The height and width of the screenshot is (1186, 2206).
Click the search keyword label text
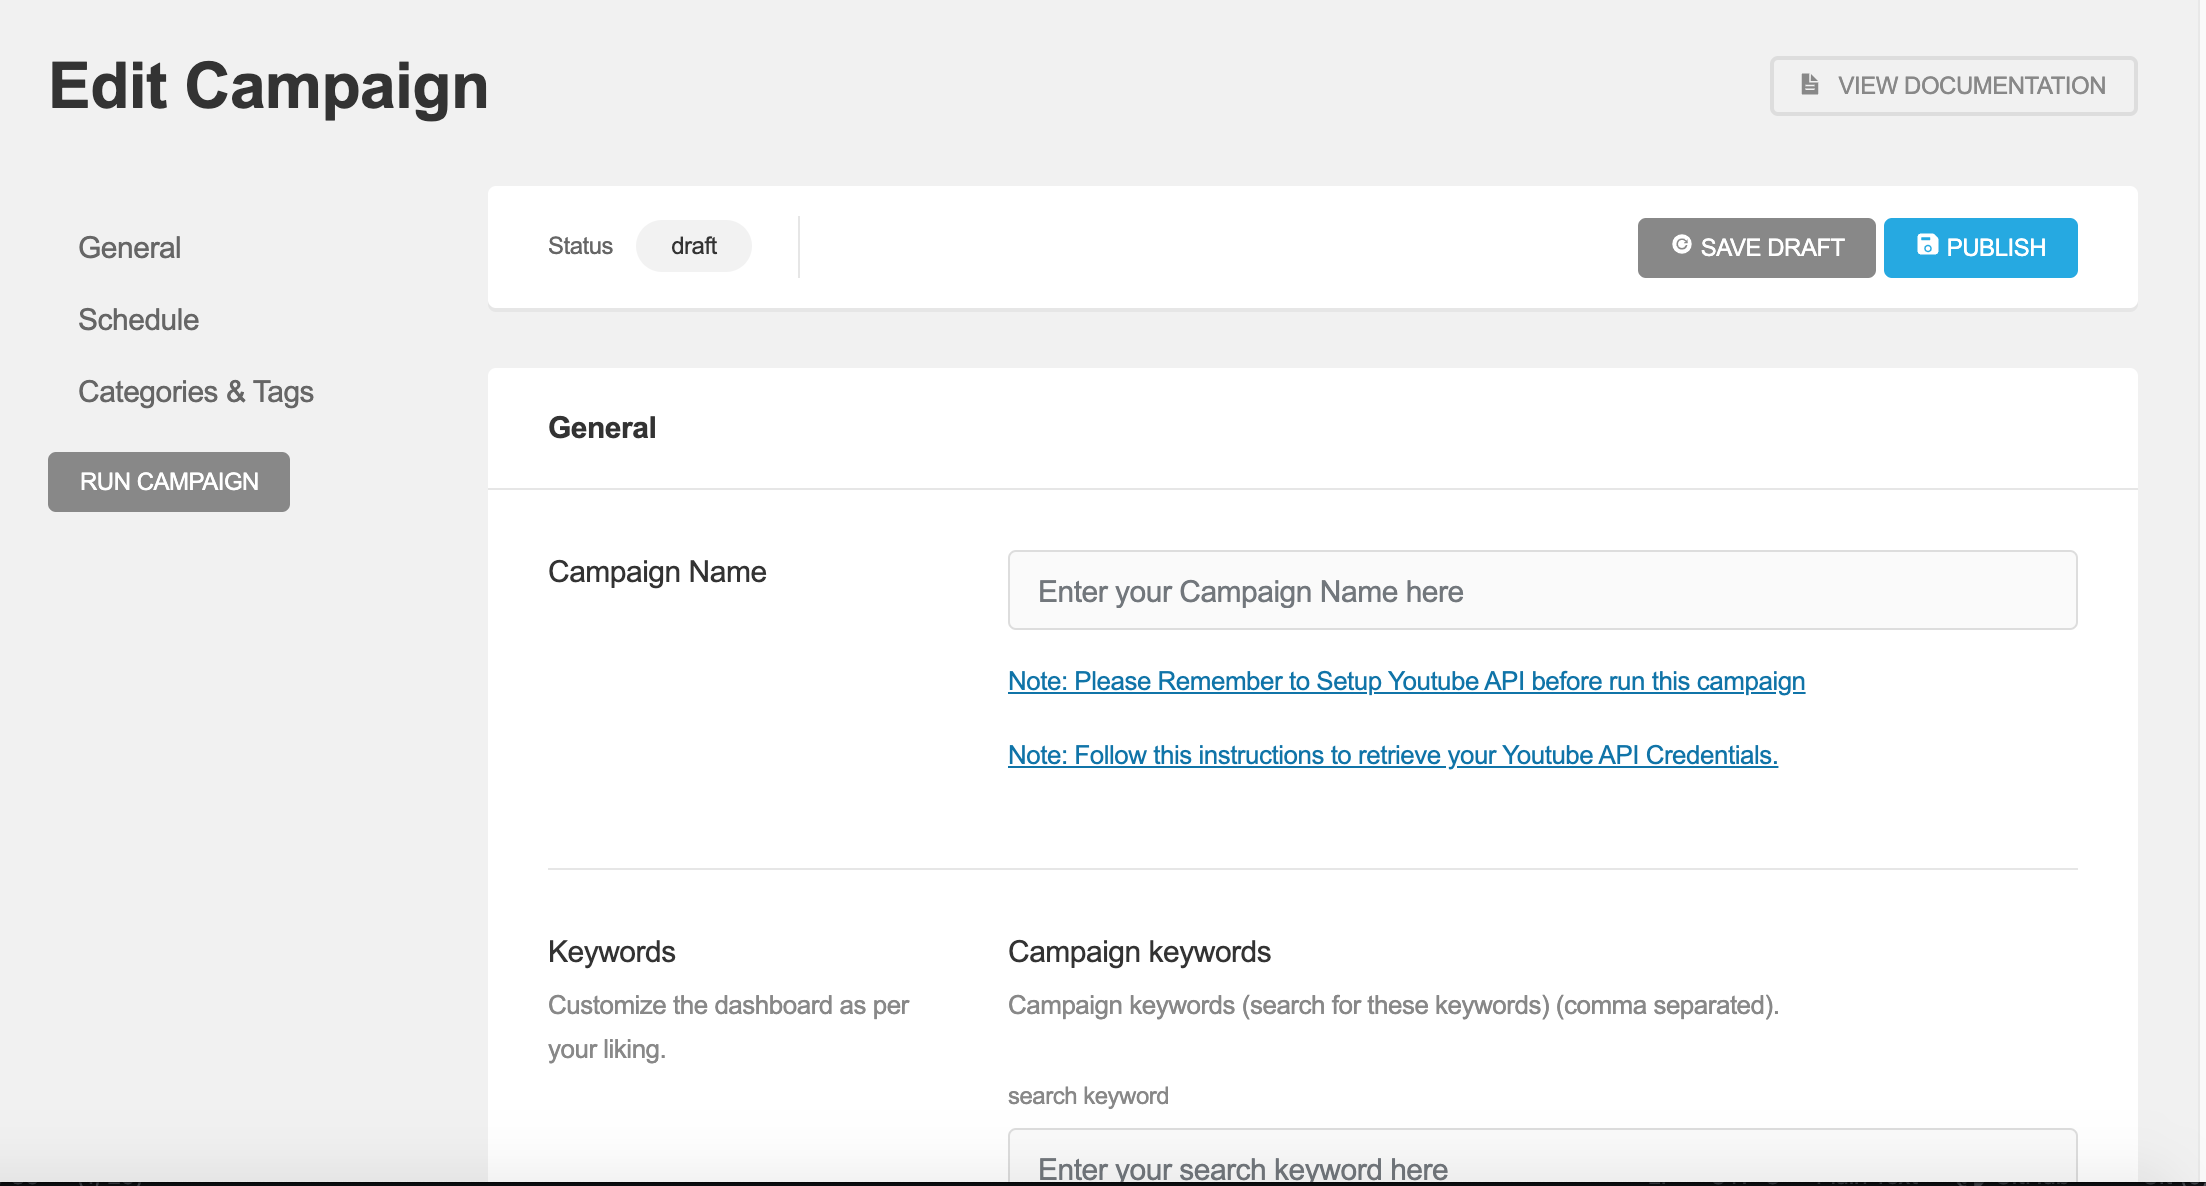click(x=1087, y=1096)
